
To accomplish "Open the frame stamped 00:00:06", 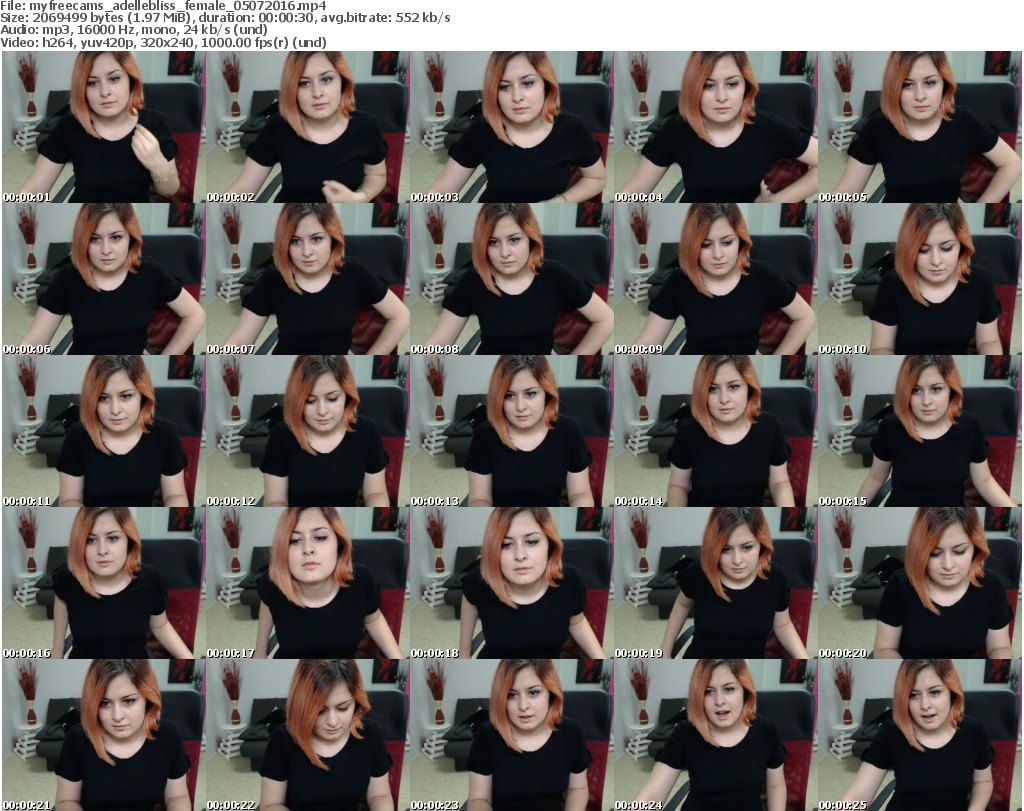I will click(x=103, y=279).
